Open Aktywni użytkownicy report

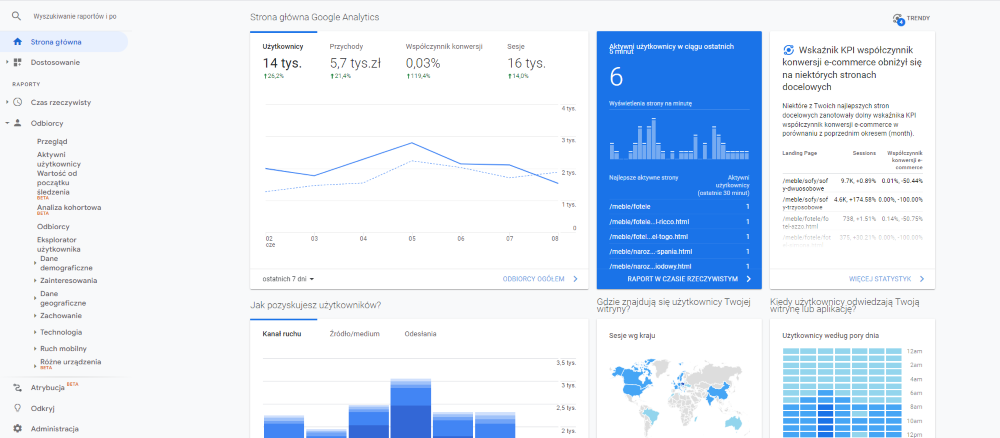tap(59, 159)
